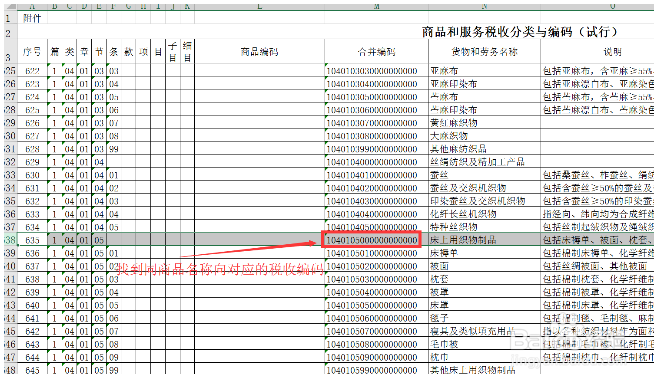
Task: Select the 亚麻布 name cell
Action: click(x=484, y=70)
